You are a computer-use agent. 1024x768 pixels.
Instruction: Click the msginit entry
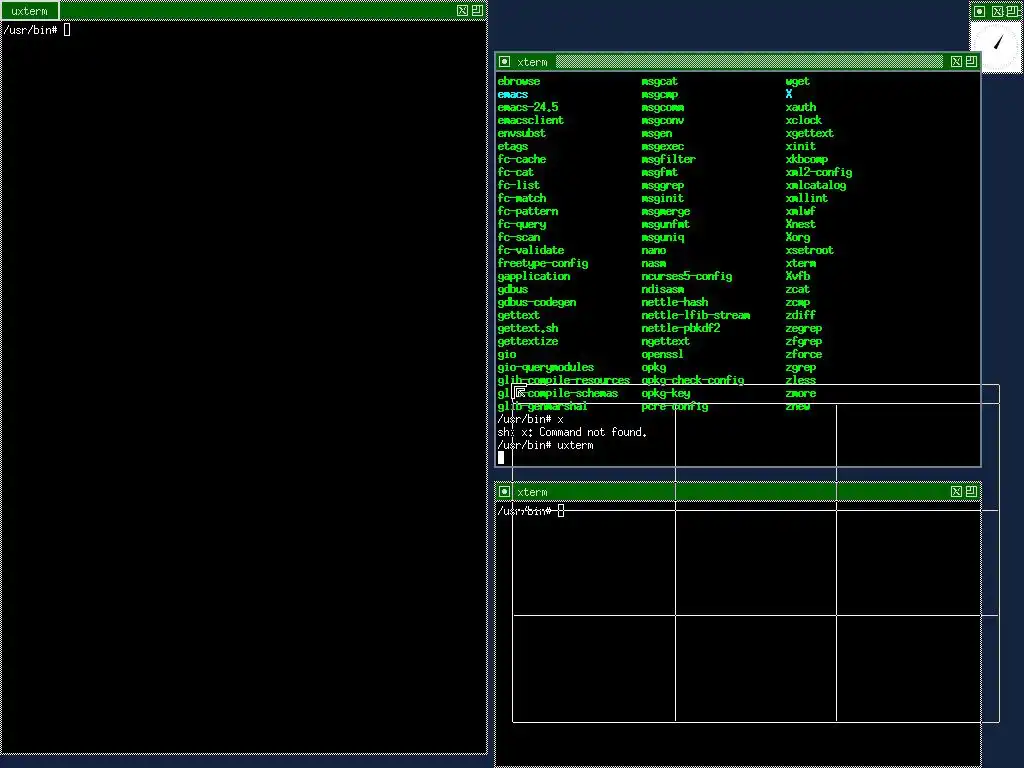[x=663, y=199]
